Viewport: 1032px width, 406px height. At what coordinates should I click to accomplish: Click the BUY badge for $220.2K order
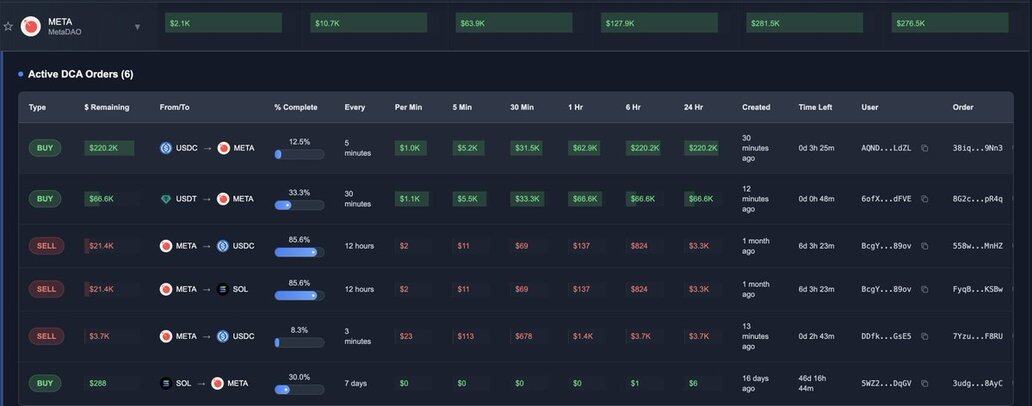click(45, 148)
